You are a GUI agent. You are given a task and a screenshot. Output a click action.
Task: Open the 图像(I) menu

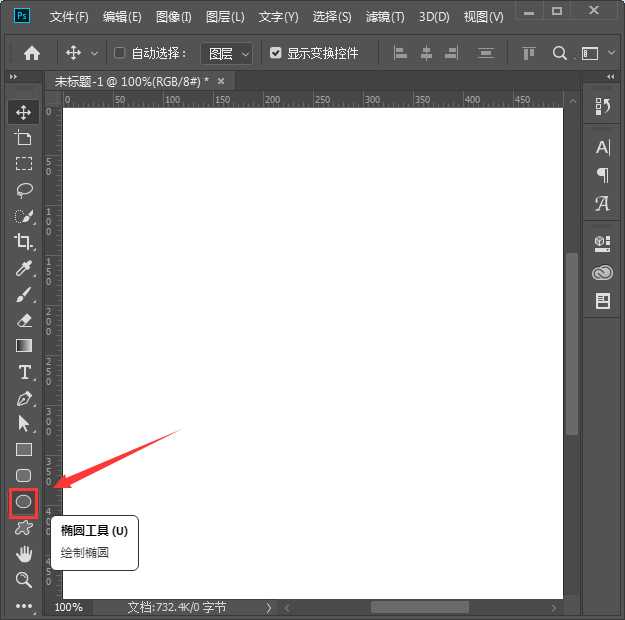(173, 17)
